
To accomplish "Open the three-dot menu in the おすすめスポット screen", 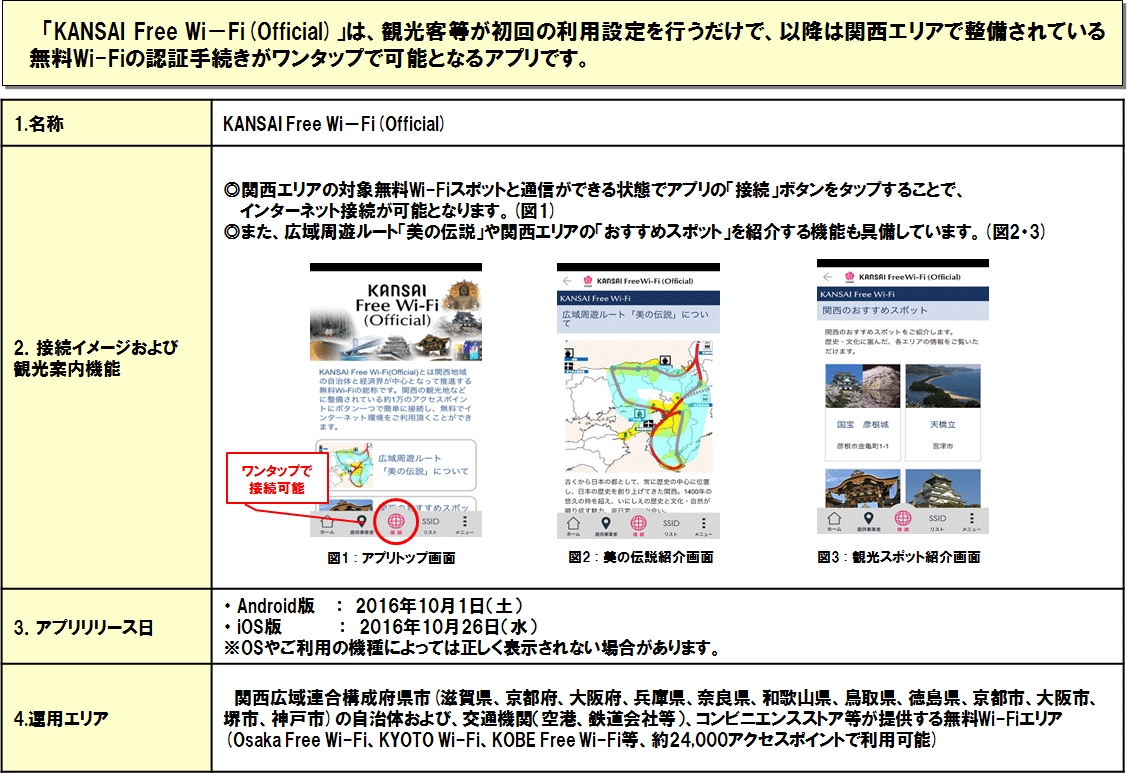I will pyautogui.click(x=971, y=520).
